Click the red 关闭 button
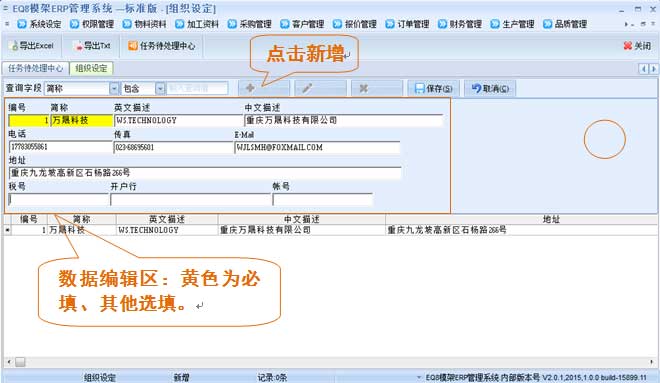 (x=637, y=46)
